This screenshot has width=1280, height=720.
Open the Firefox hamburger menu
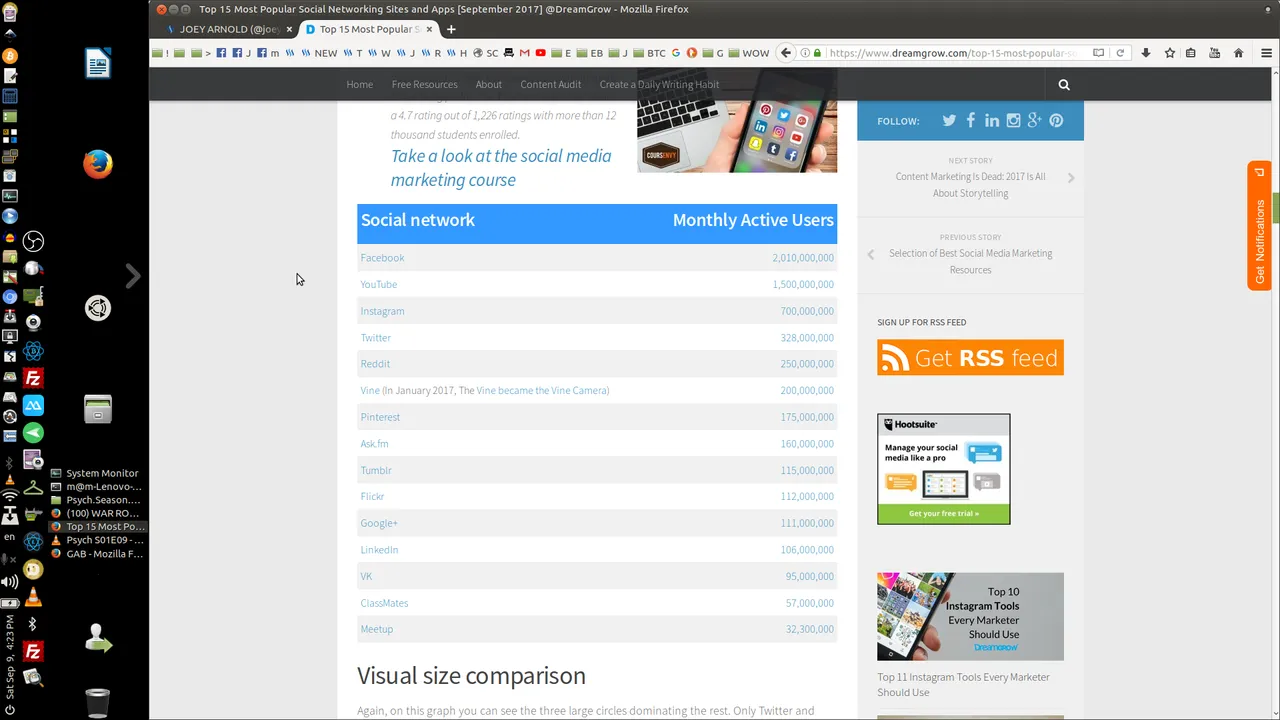[1266, 53]
